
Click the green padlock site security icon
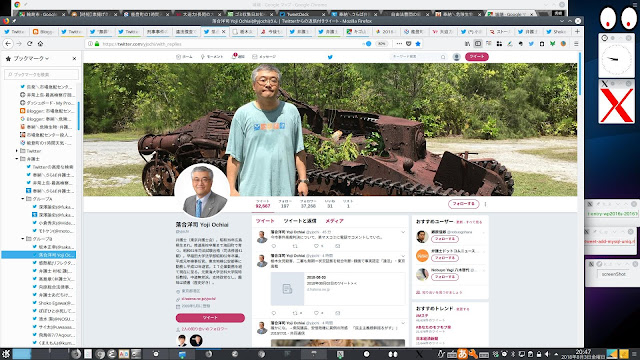click(x=97, y=44)
